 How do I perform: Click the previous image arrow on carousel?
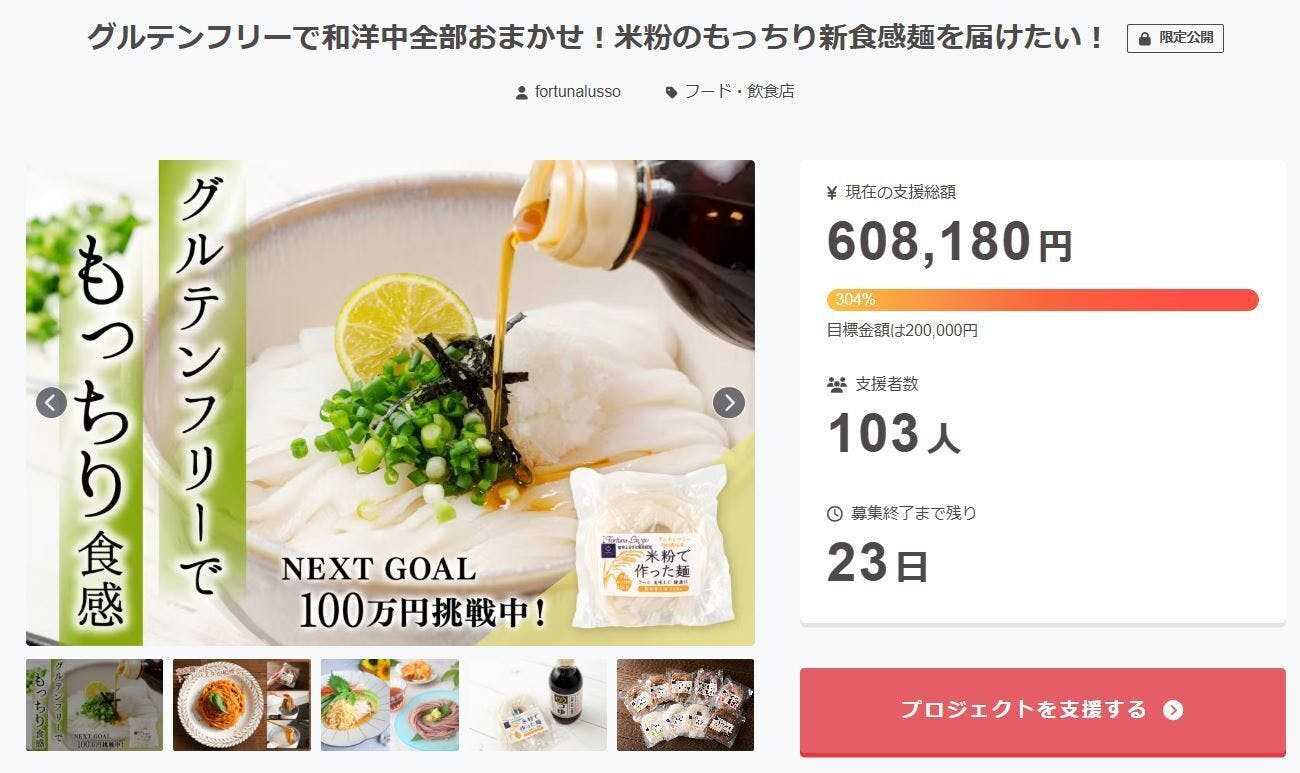point(51,403)
